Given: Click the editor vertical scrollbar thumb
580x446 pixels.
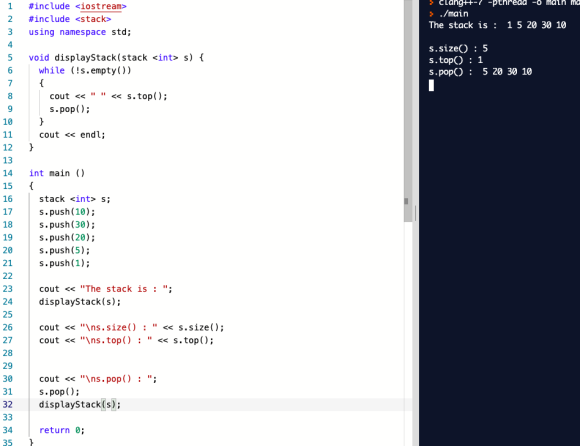Looking at the screenshot, I should [408, 111].
